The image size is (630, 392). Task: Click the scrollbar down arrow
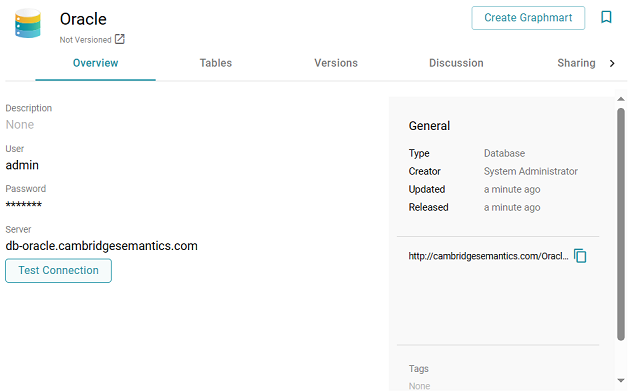[x=621, y=380]
